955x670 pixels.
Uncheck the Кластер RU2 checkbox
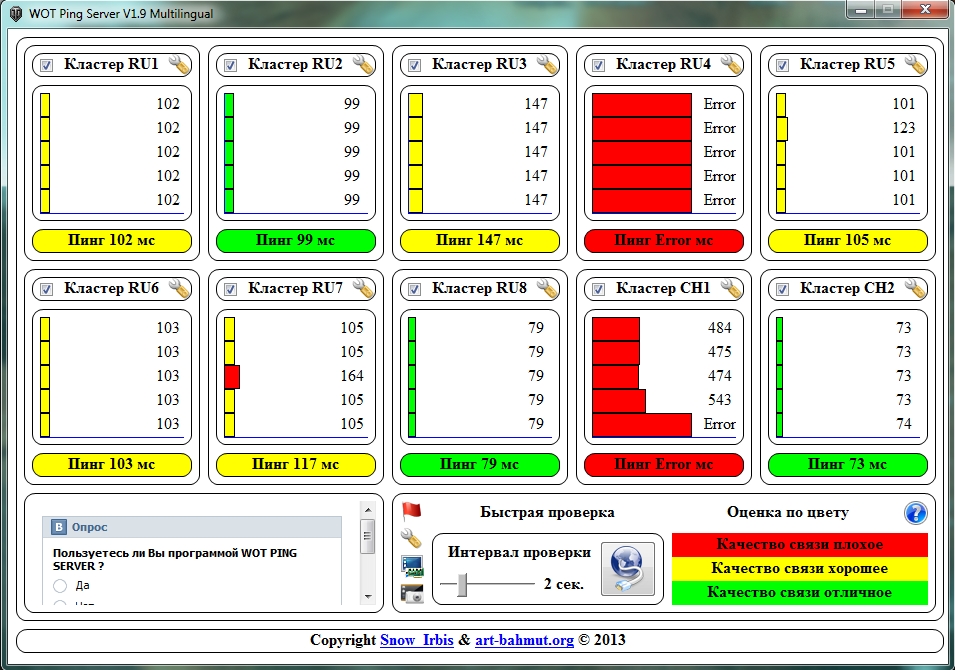[230, 66]
